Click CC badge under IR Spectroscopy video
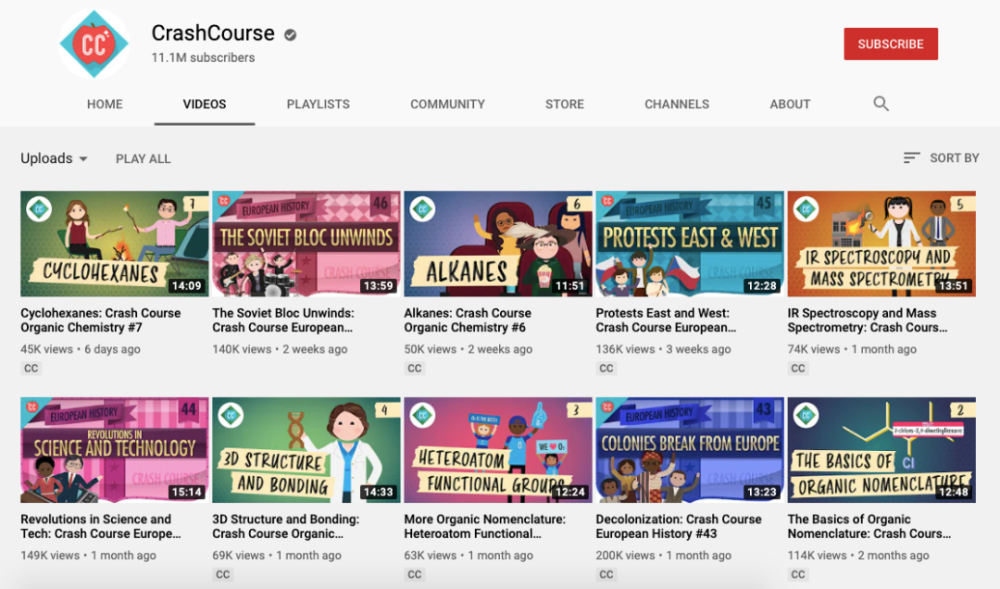1000x589 pixels. tap(798, 368)
